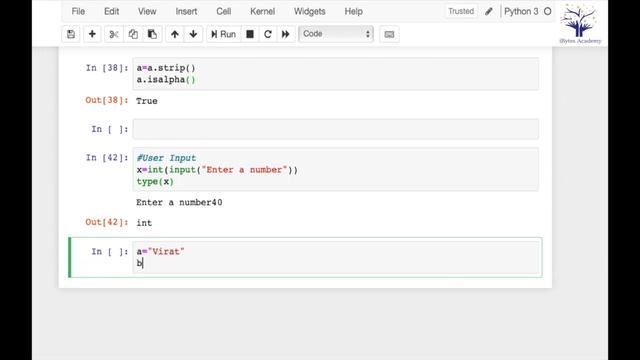Open the Help menu
Viewport: 640px width, 360px height.
coord(353,11)
